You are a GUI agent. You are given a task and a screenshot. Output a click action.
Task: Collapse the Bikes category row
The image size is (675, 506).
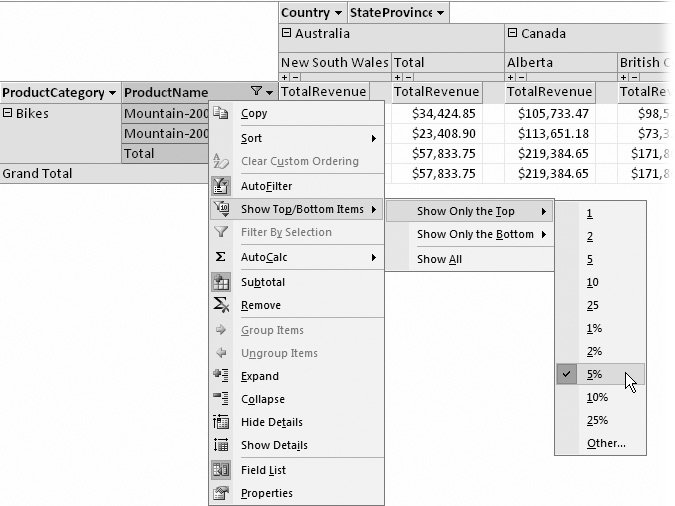7,113
